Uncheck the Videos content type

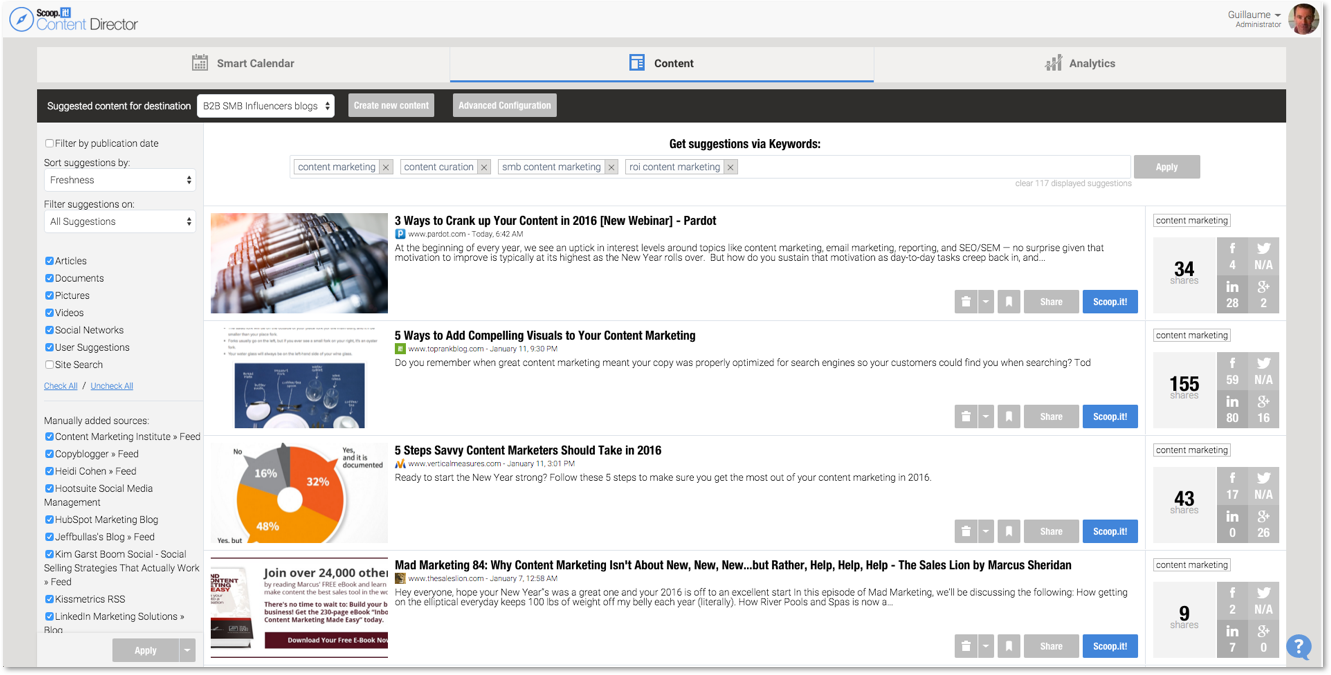(x=50, y=313)
